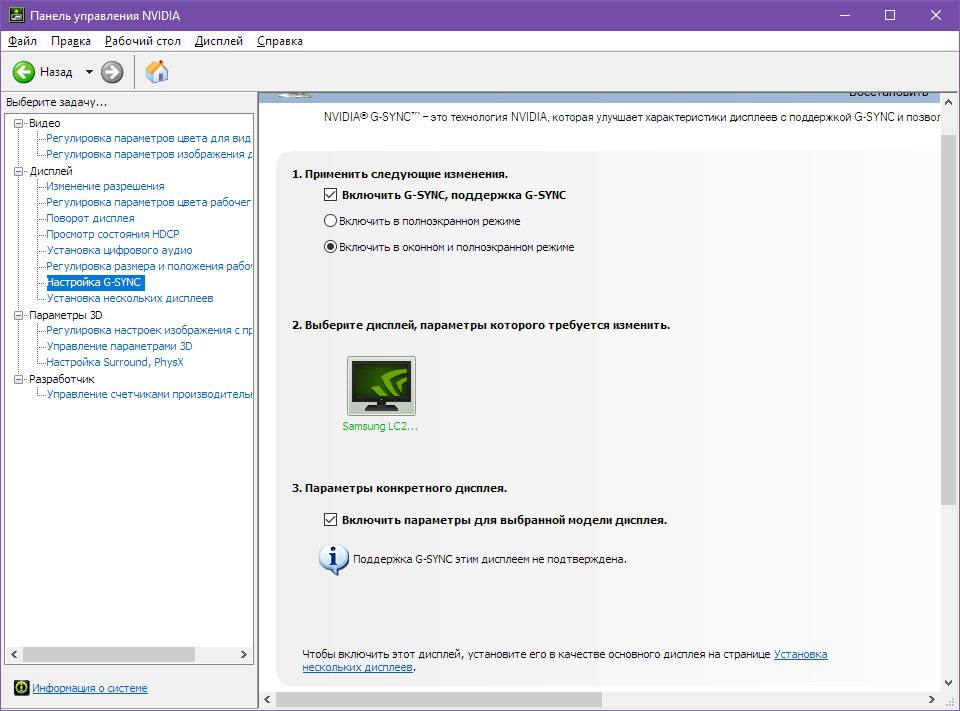Click the grey Forward arrow icon
960x711 pixels.
pyautogui.click(x=112, y=72)
